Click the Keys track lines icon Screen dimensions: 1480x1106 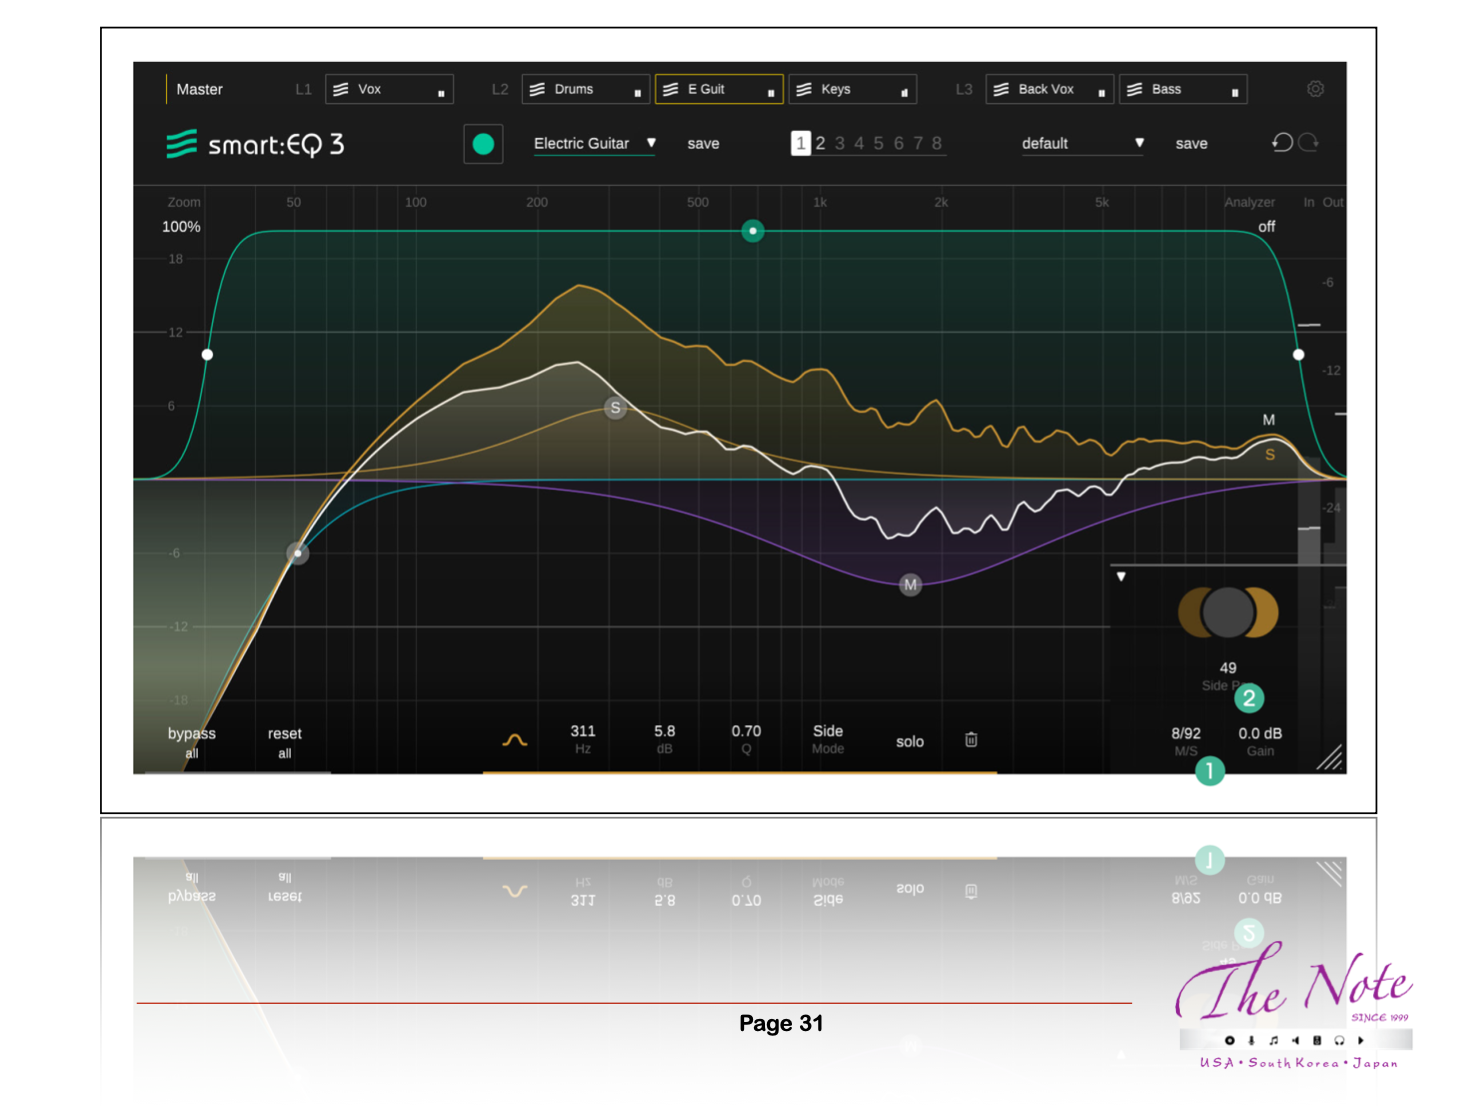[x=803, y=89]
